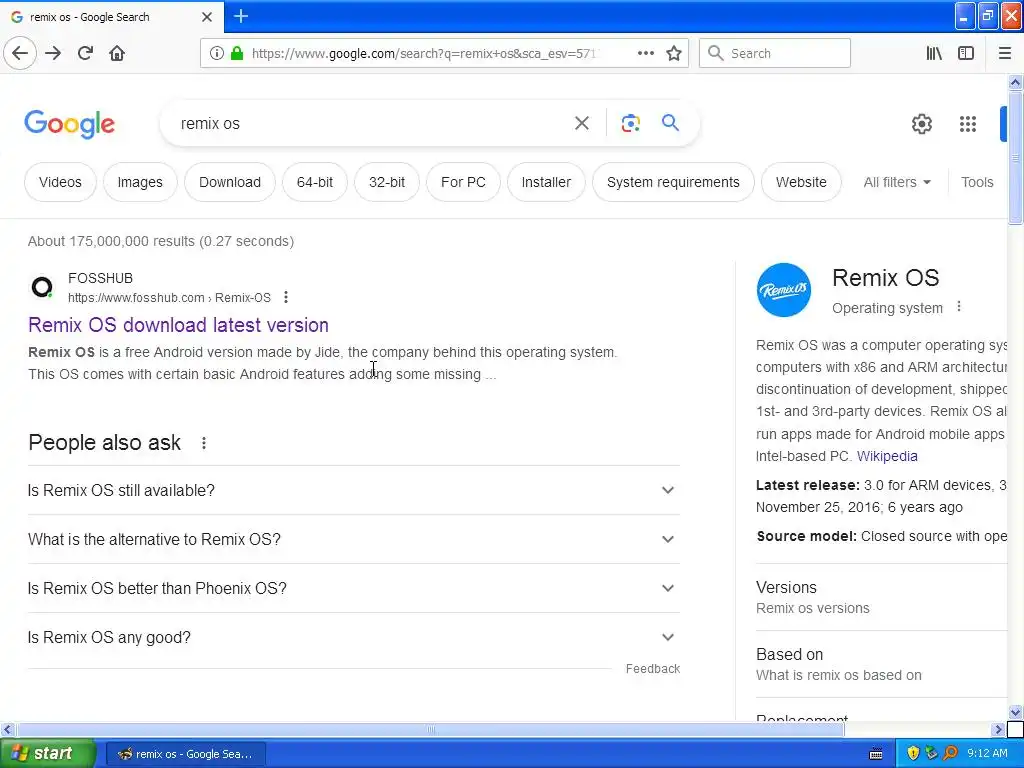Open Versions section in Remix OS panel
Viewport: 1024px width, 768px height.
881,597
